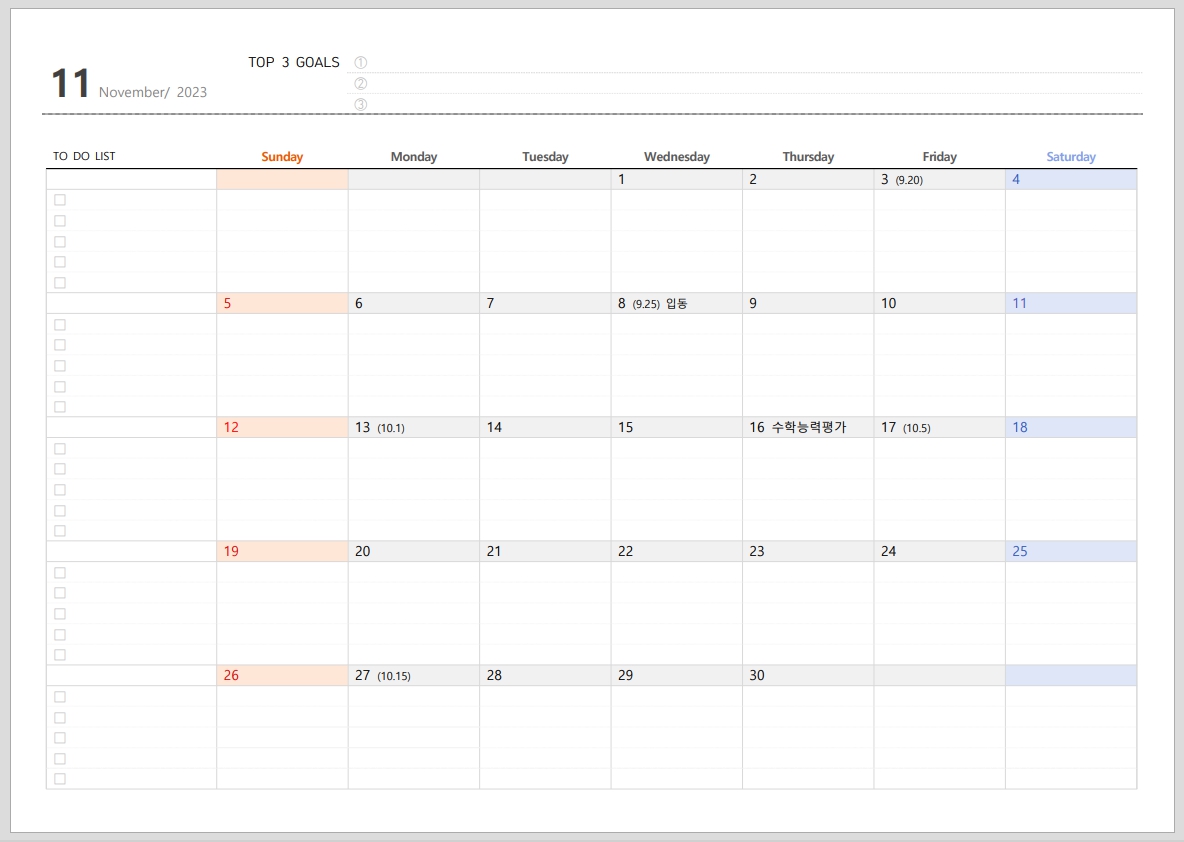Select the "TO DO LIST" heading

pyautogui.click(x=84, y=156)
